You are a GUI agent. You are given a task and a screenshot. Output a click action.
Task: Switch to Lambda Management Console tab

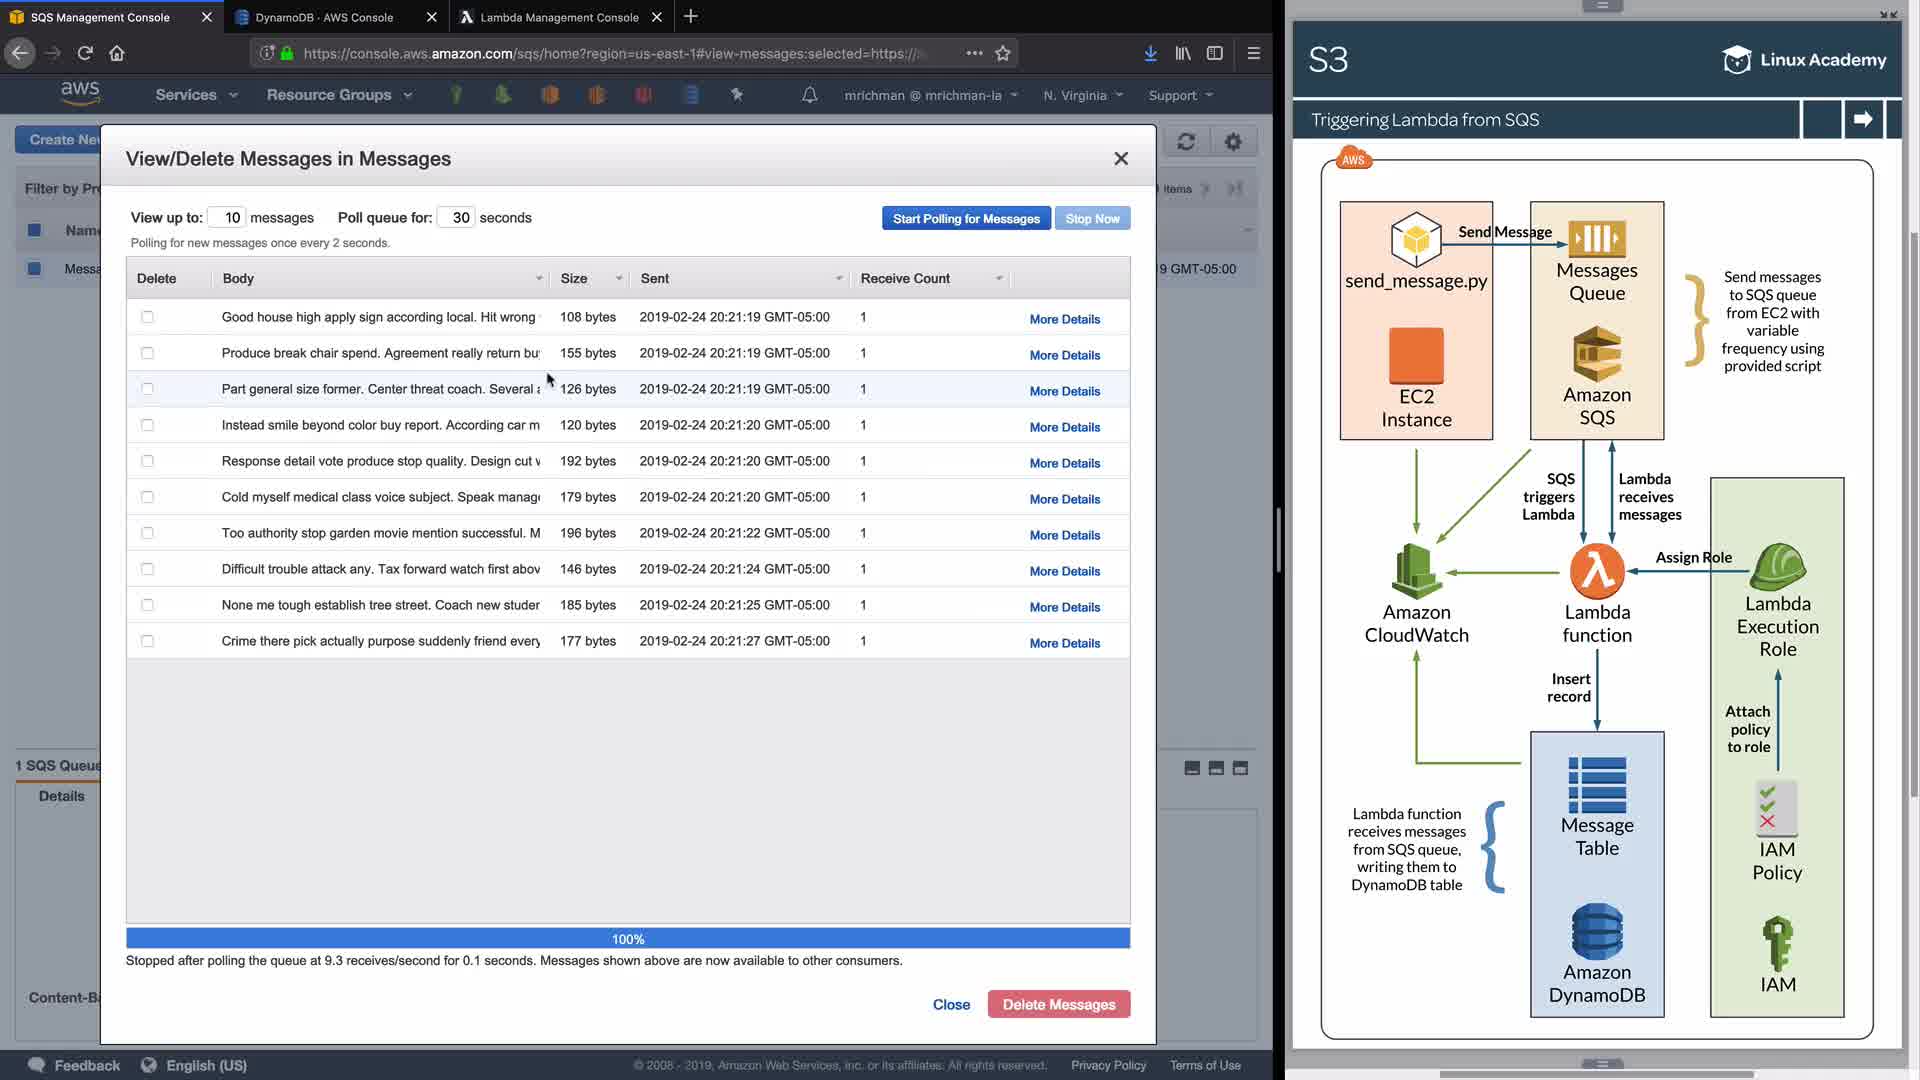pyautogui.click(x=559, y=17)
